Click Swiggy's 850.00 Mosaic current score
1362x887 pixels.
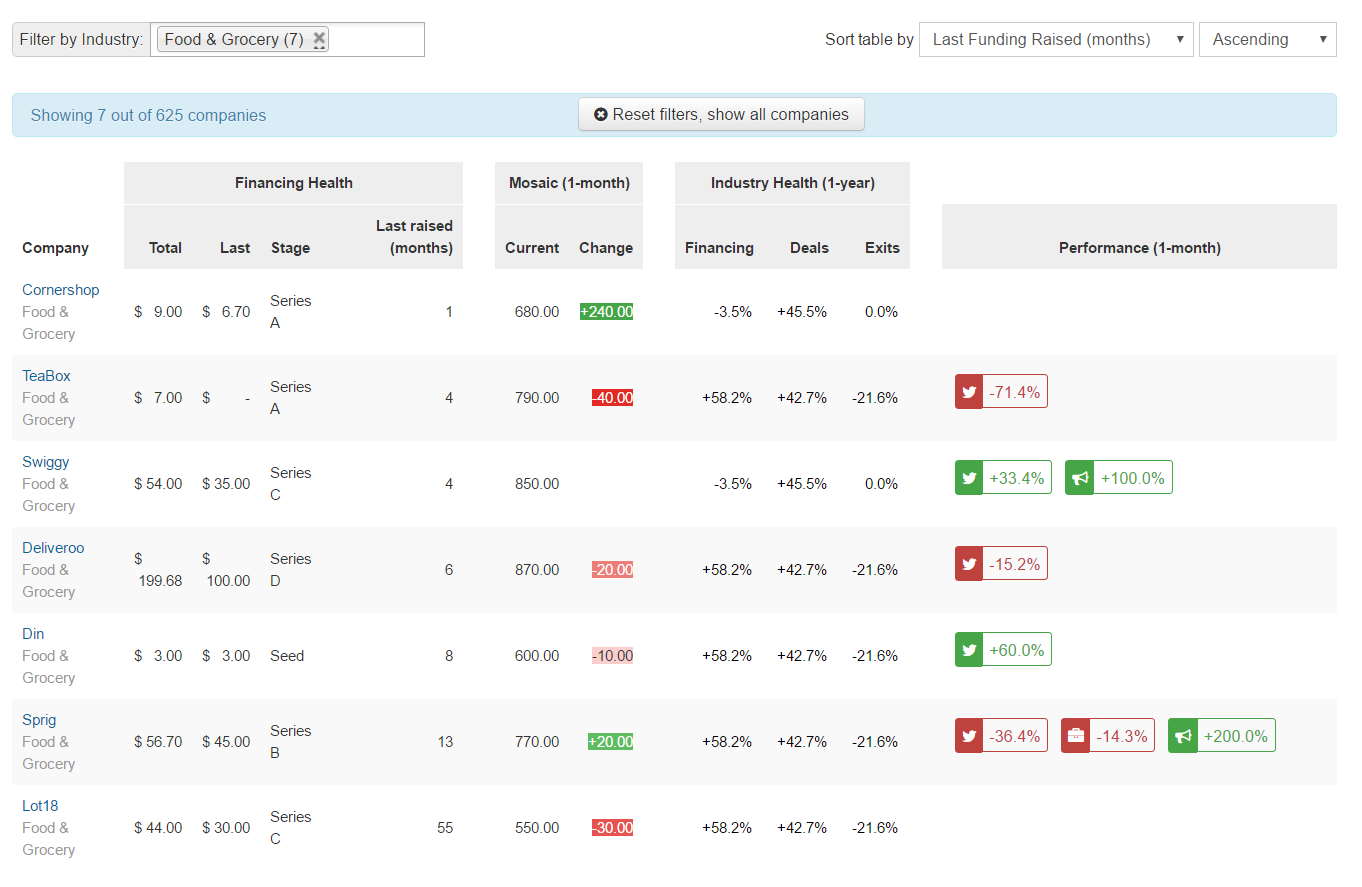(537, 484)
